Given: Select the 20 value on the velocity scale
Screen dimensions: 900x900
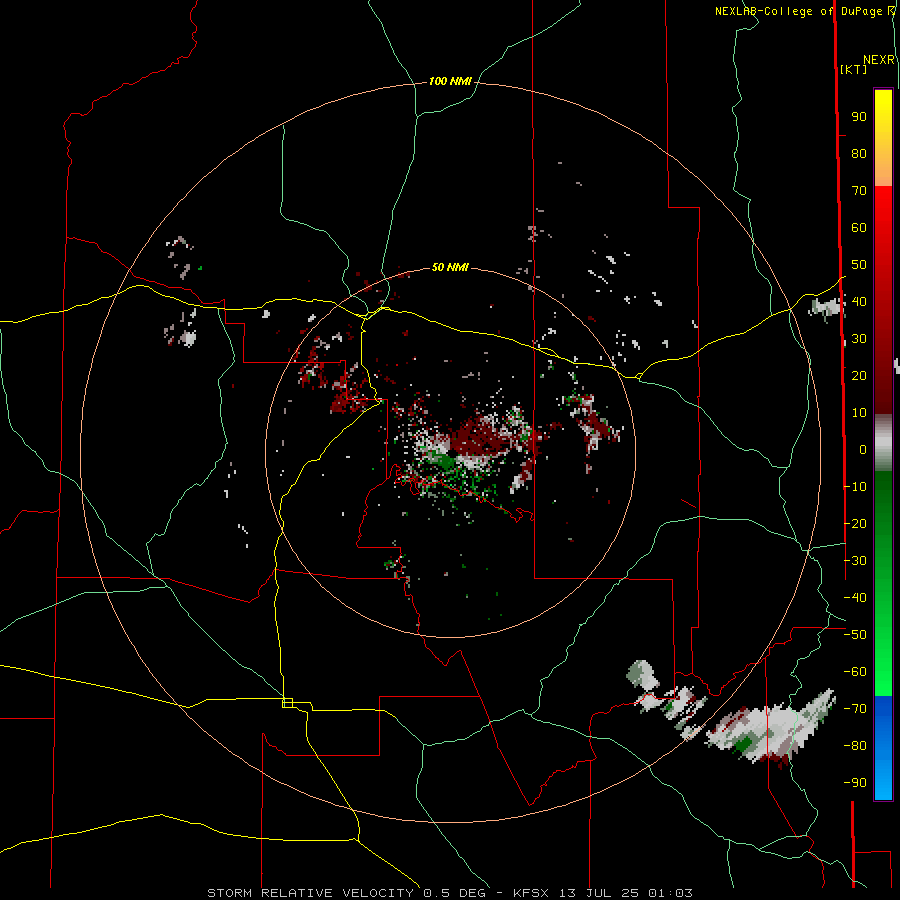Looking at the screenshot, I should (x=859, y=375).
